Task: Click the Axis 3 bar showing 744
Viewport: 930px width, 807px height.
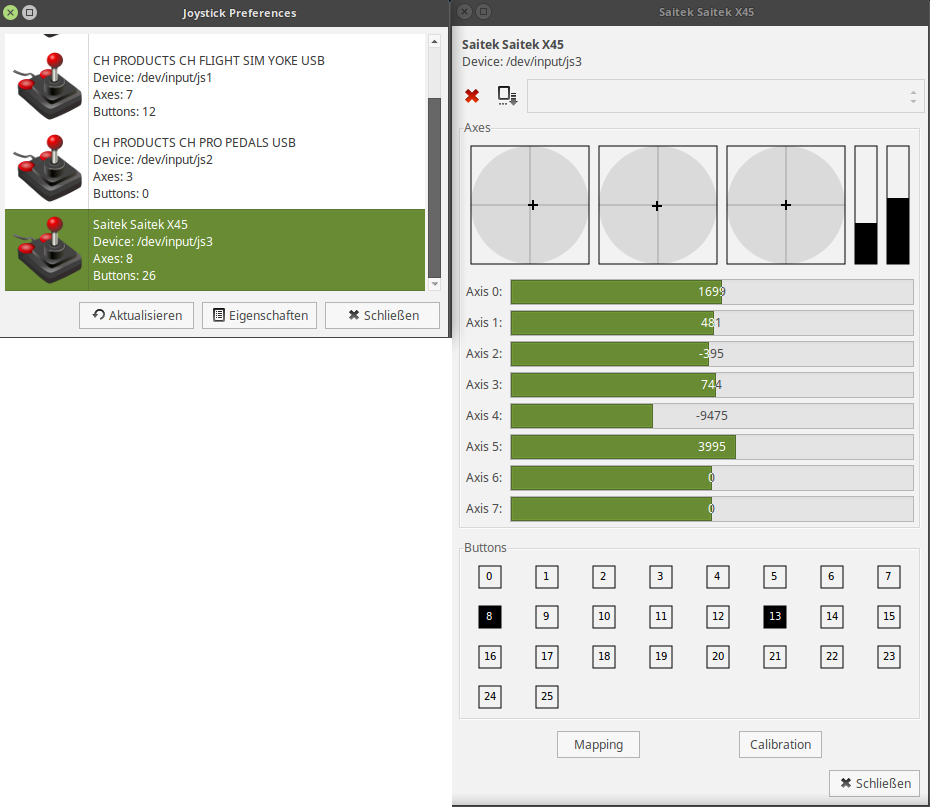Action: click(x=712, y=385)
